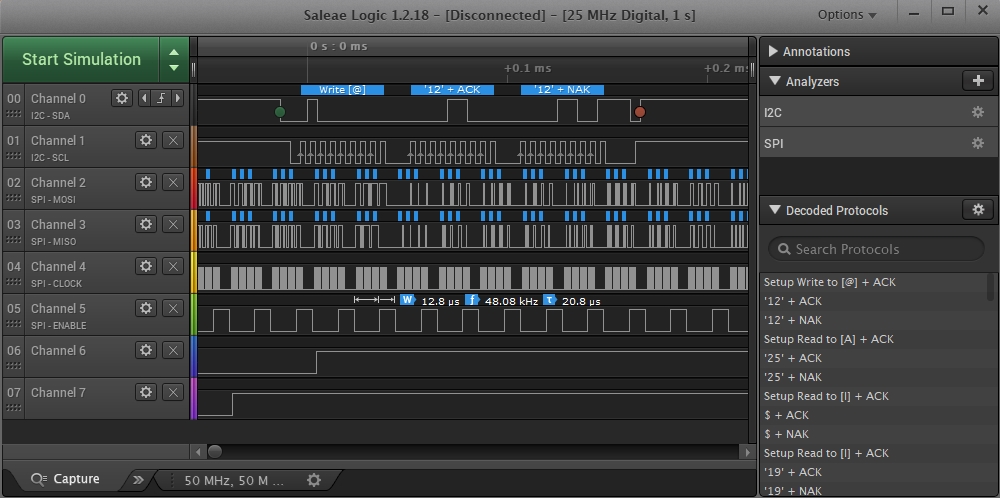Click the width measurement W icon
The image size is (1000, 498).
tap(408, 300)
